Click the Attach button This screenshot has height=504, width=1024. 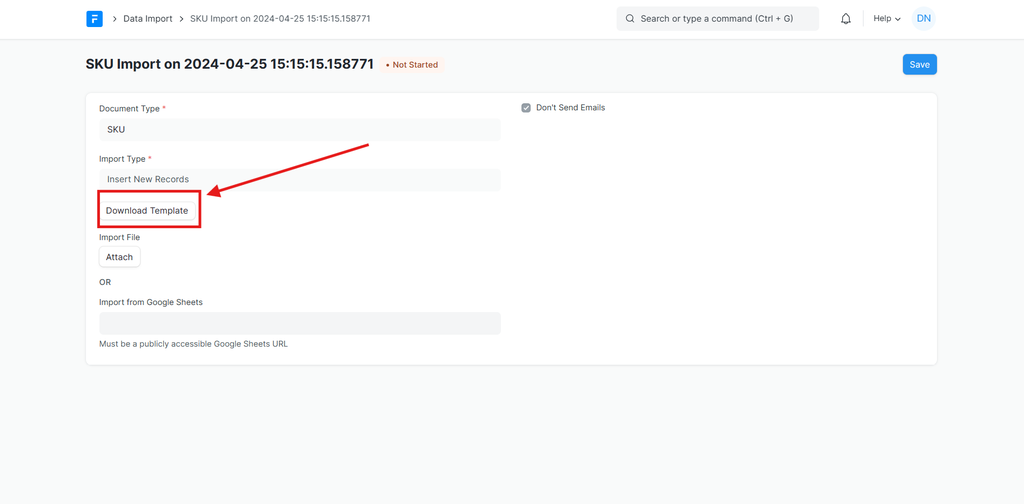pos(120,257)
